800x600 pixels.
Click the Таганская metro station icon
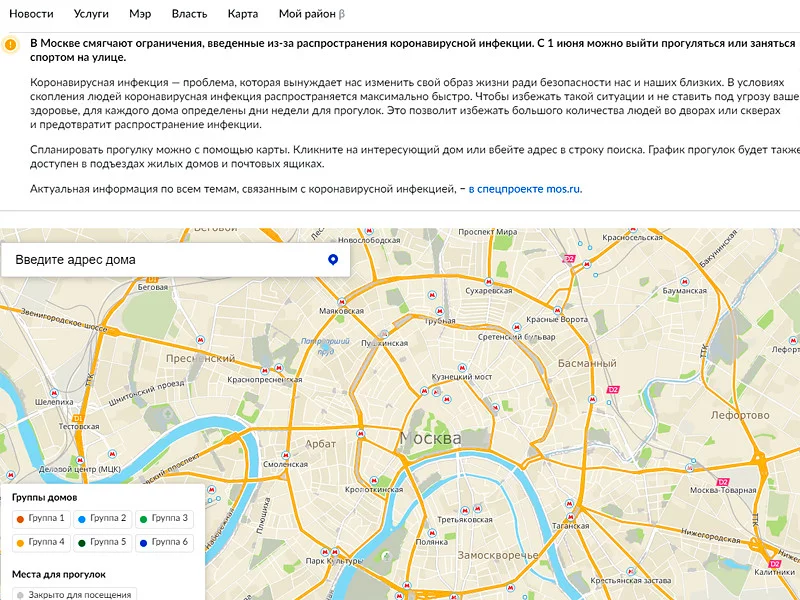569,516
